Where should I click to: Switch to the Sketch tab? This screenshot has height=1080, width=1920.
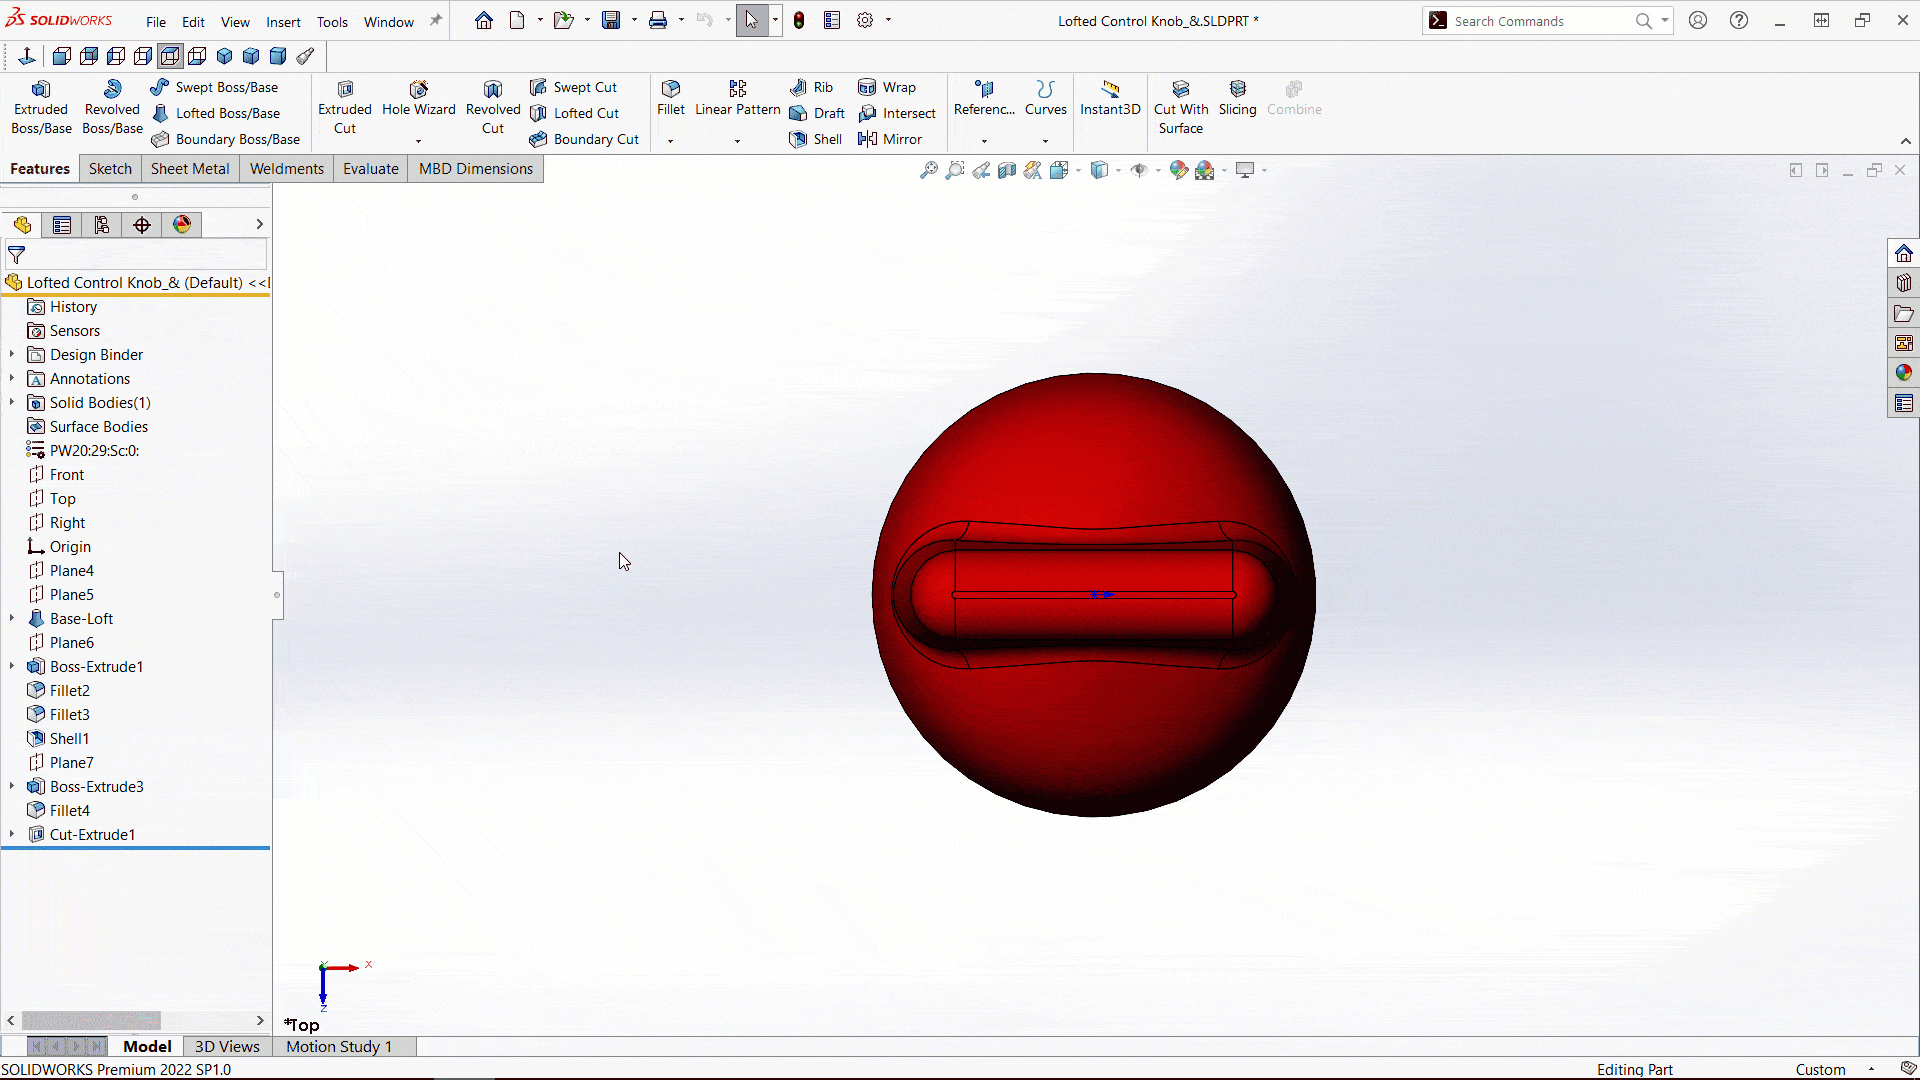tap(110, 169)
